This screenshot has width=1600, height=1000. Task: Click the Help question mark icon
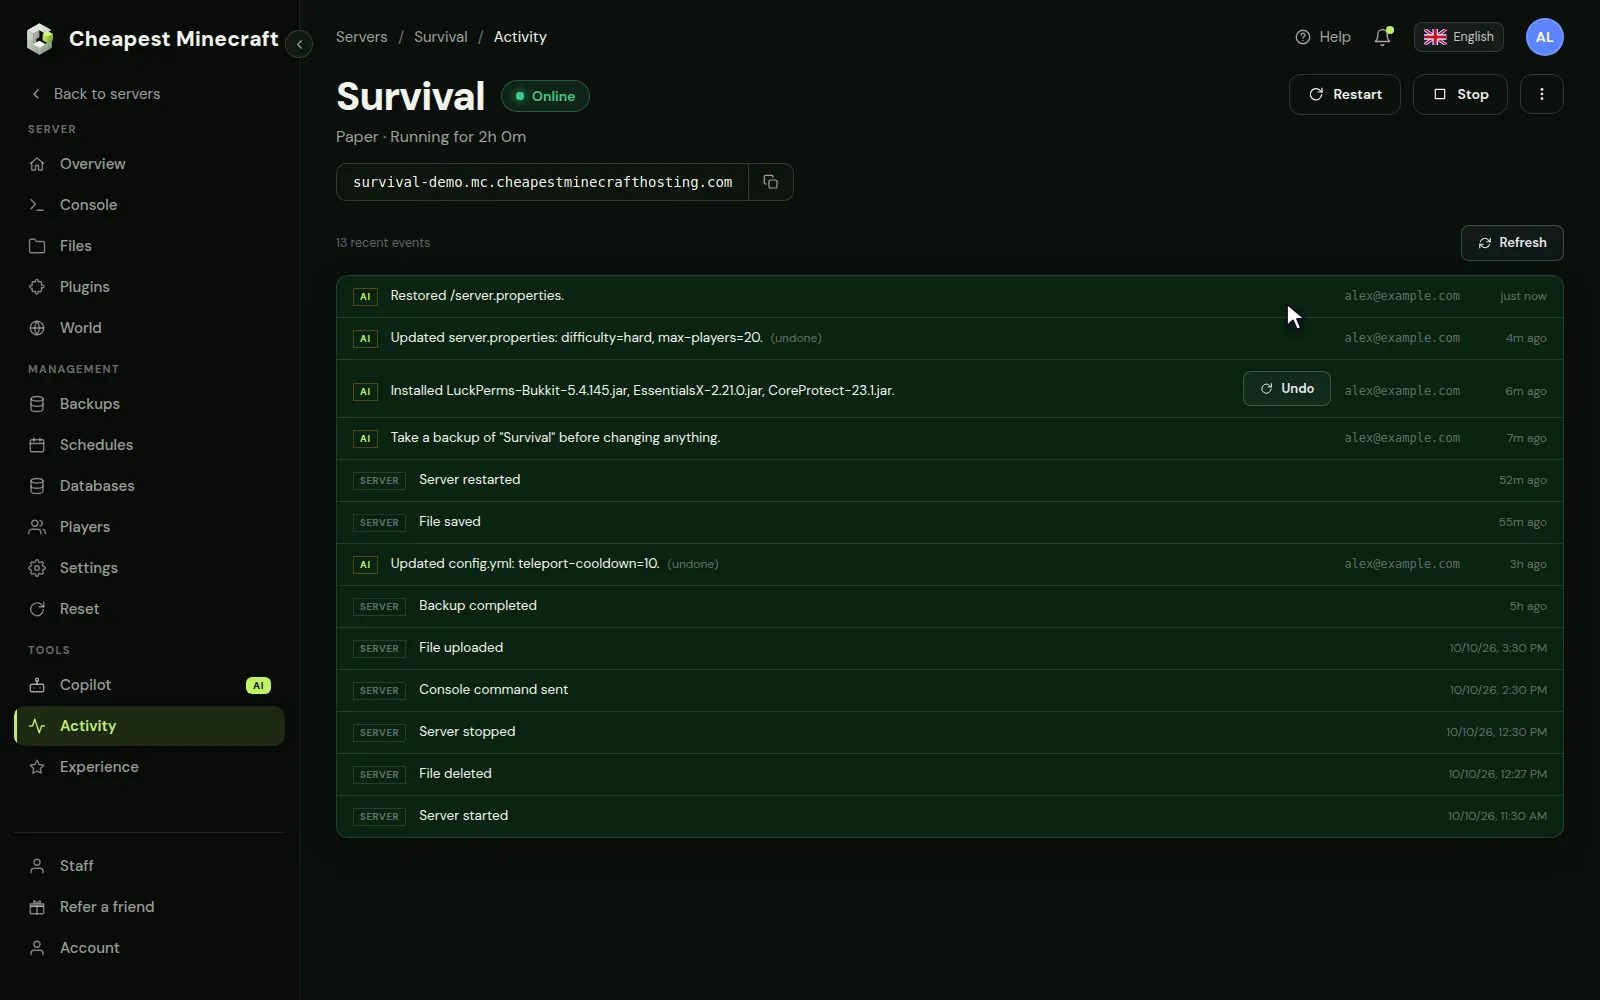1303,37
